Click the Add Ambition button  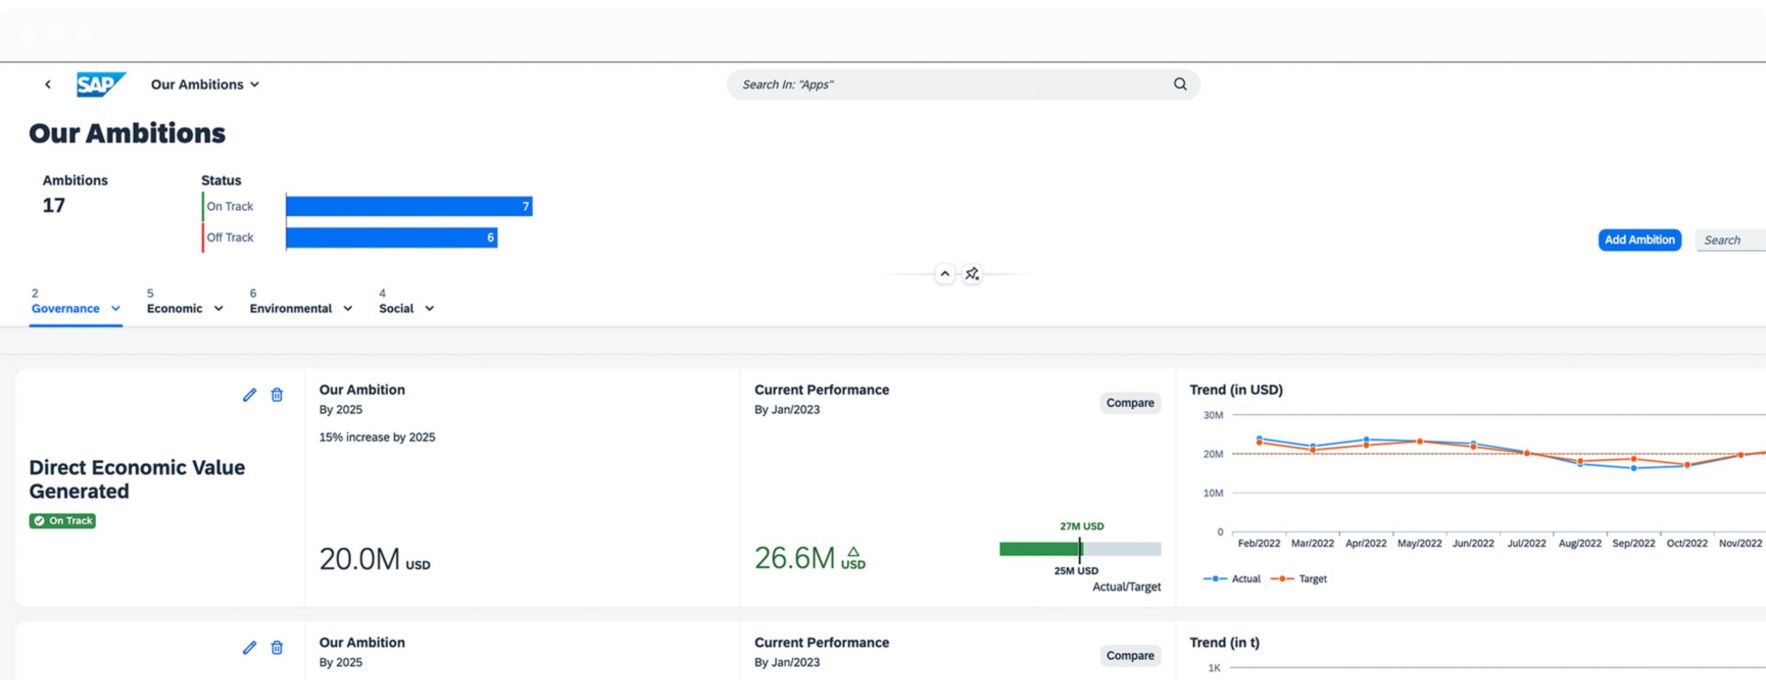coord(1639,240)
